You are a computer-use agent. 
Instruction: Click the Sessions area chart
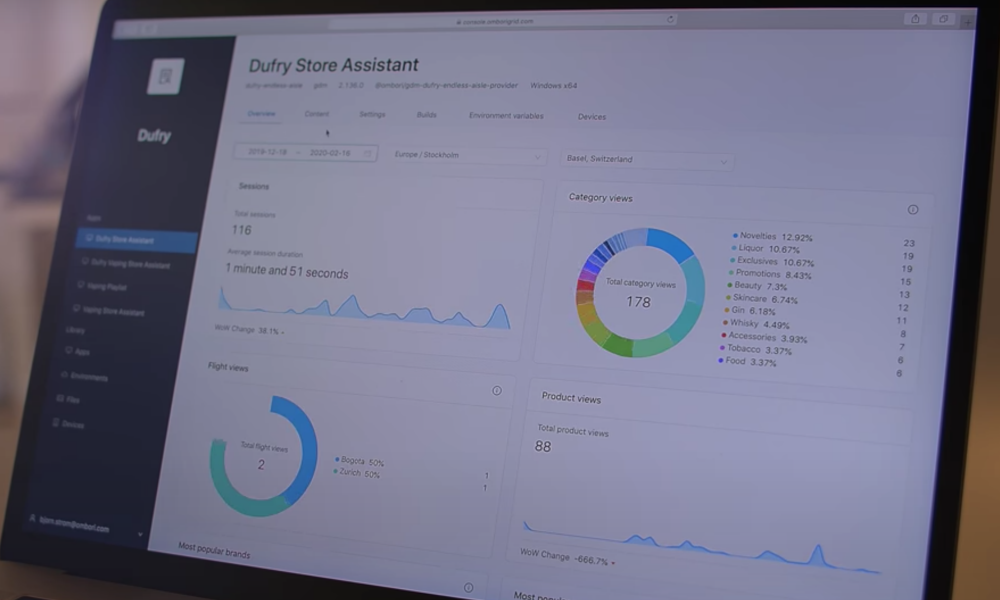pyautogui.click(x=365, y=309)
